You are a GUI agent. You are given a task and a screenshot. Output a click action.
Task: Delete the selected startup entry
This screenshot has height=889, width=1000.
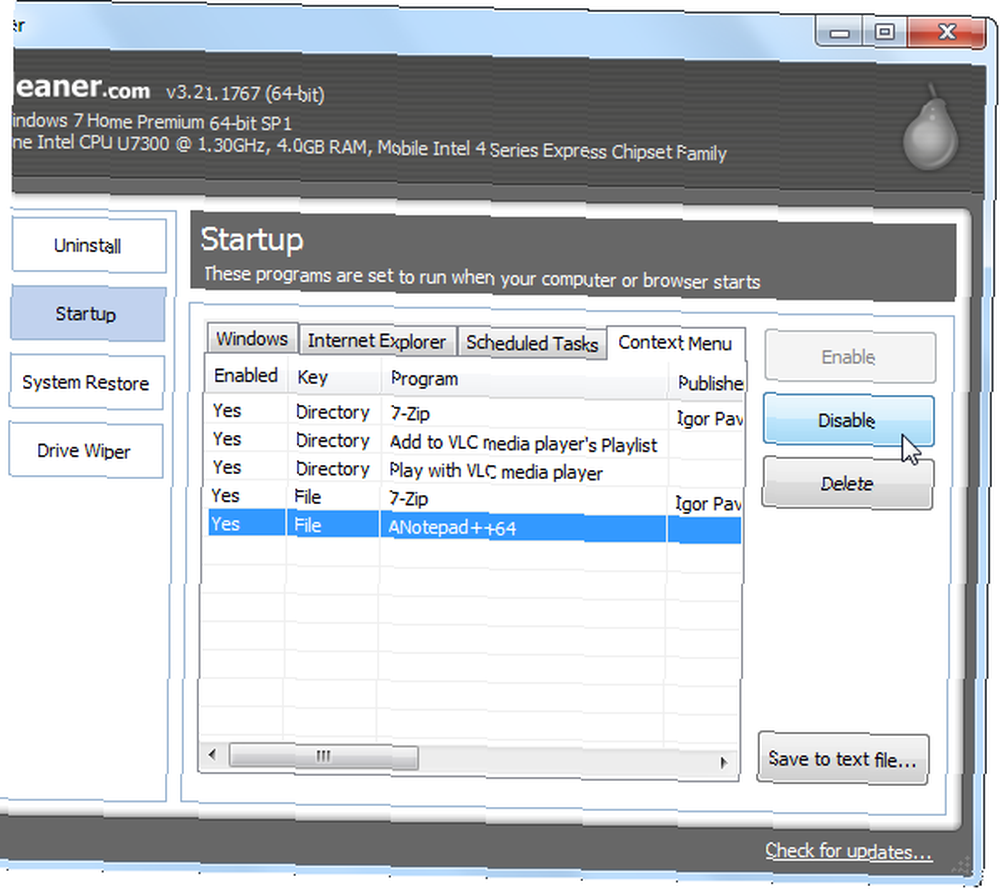tap(847, 483)
